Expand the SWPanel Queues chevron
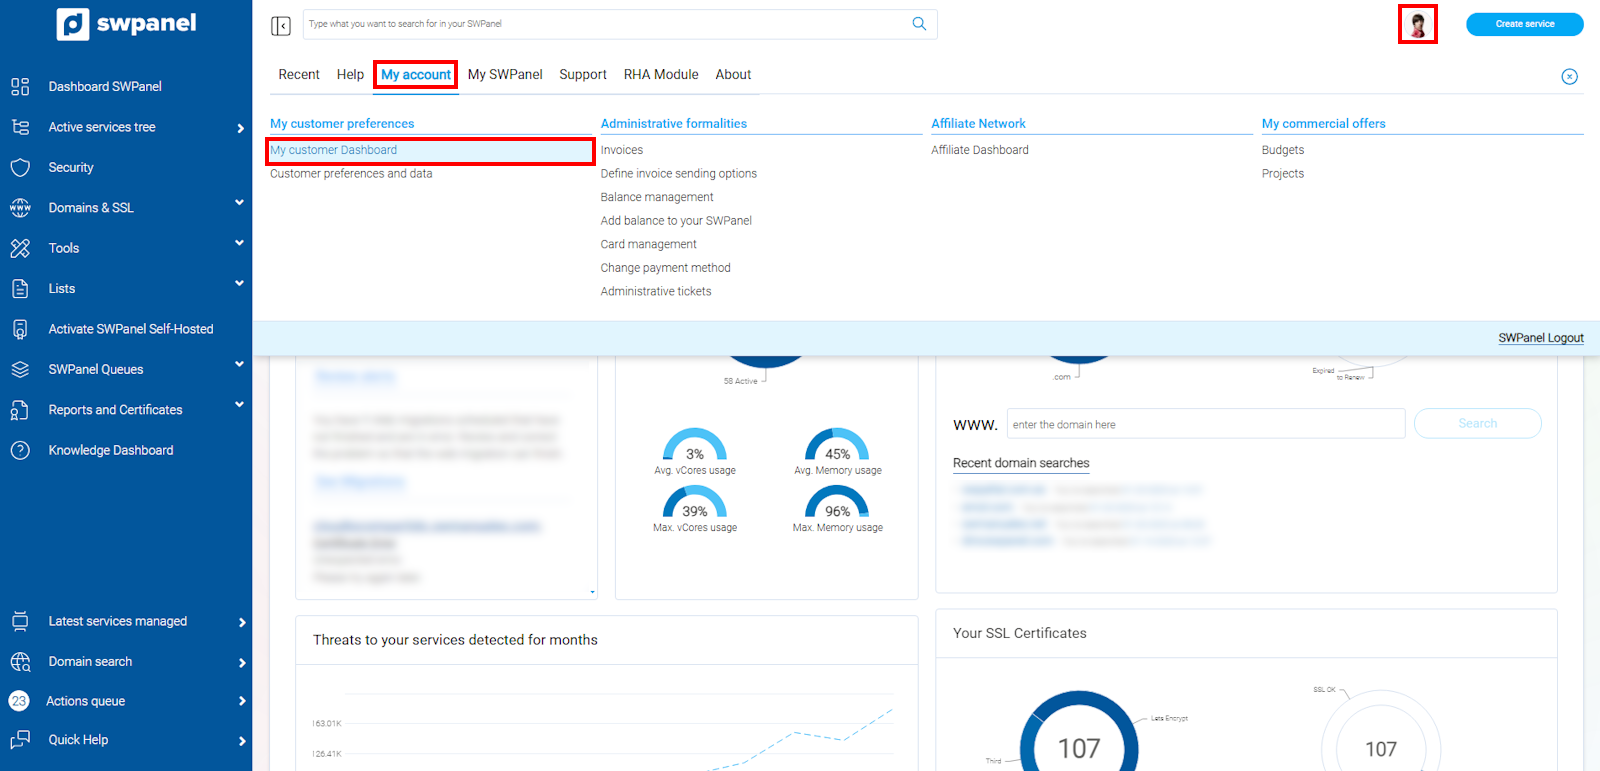Image resolution: width=1600 pixels, height=771 pixels. (x=239, y=365)
